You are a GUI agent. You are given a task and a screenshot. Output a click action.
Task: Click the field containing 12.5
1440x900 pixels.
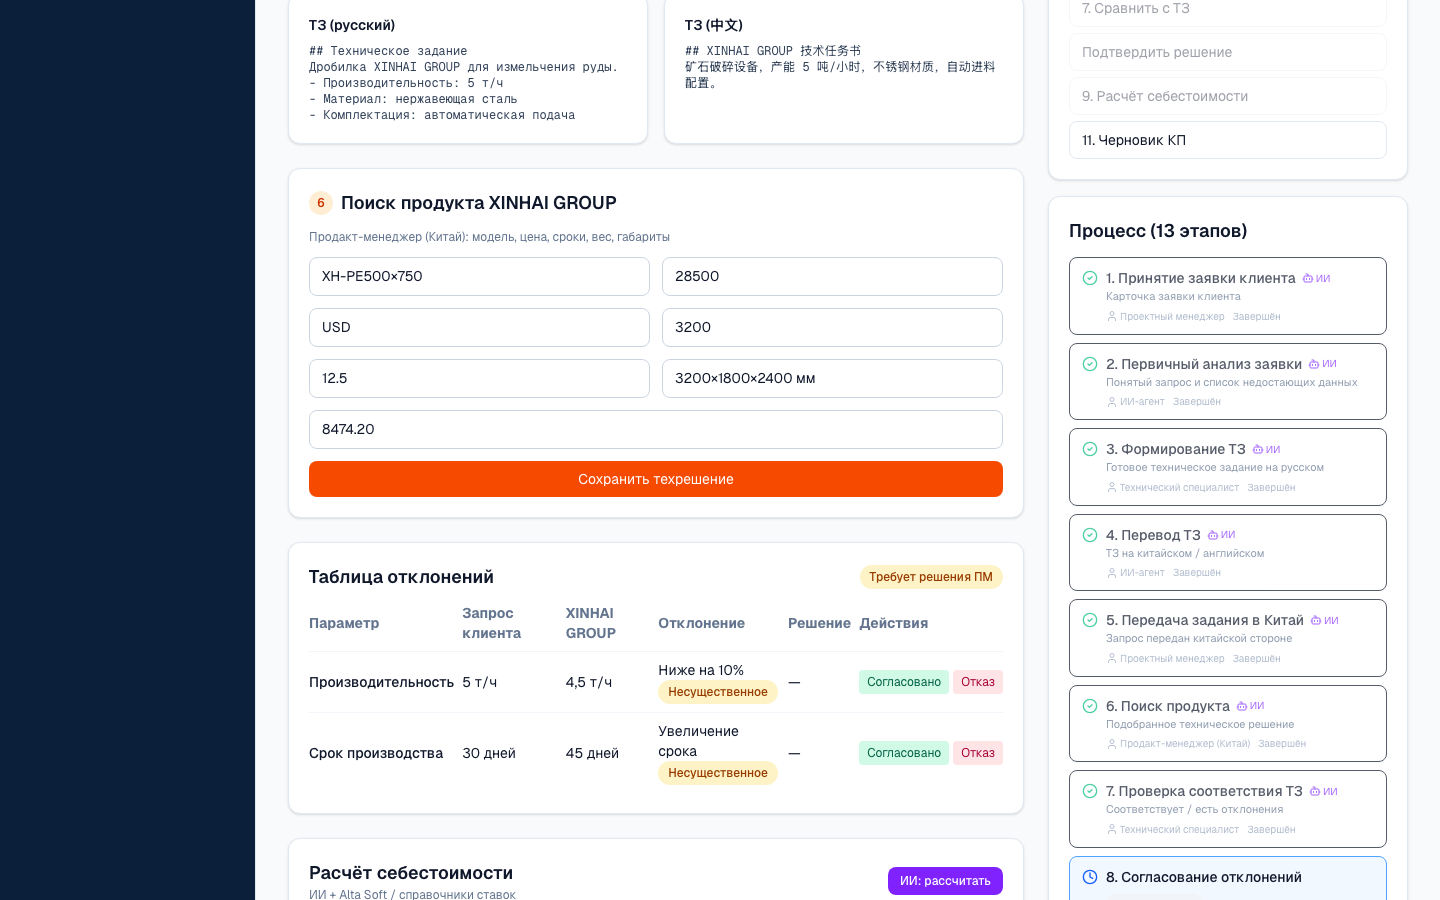coord(479,378)
